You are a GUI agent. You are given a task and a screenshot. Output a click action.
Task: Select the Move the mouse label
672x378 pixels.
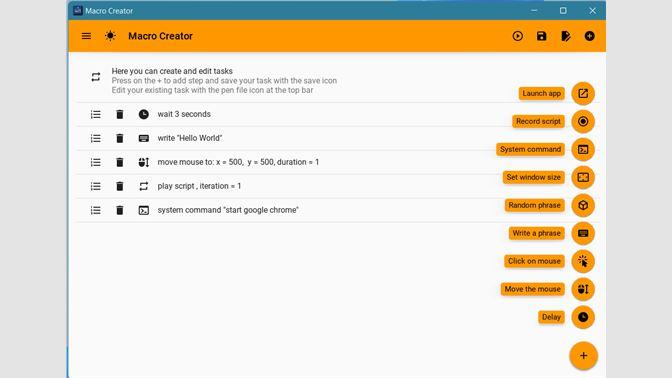point(532,289)
